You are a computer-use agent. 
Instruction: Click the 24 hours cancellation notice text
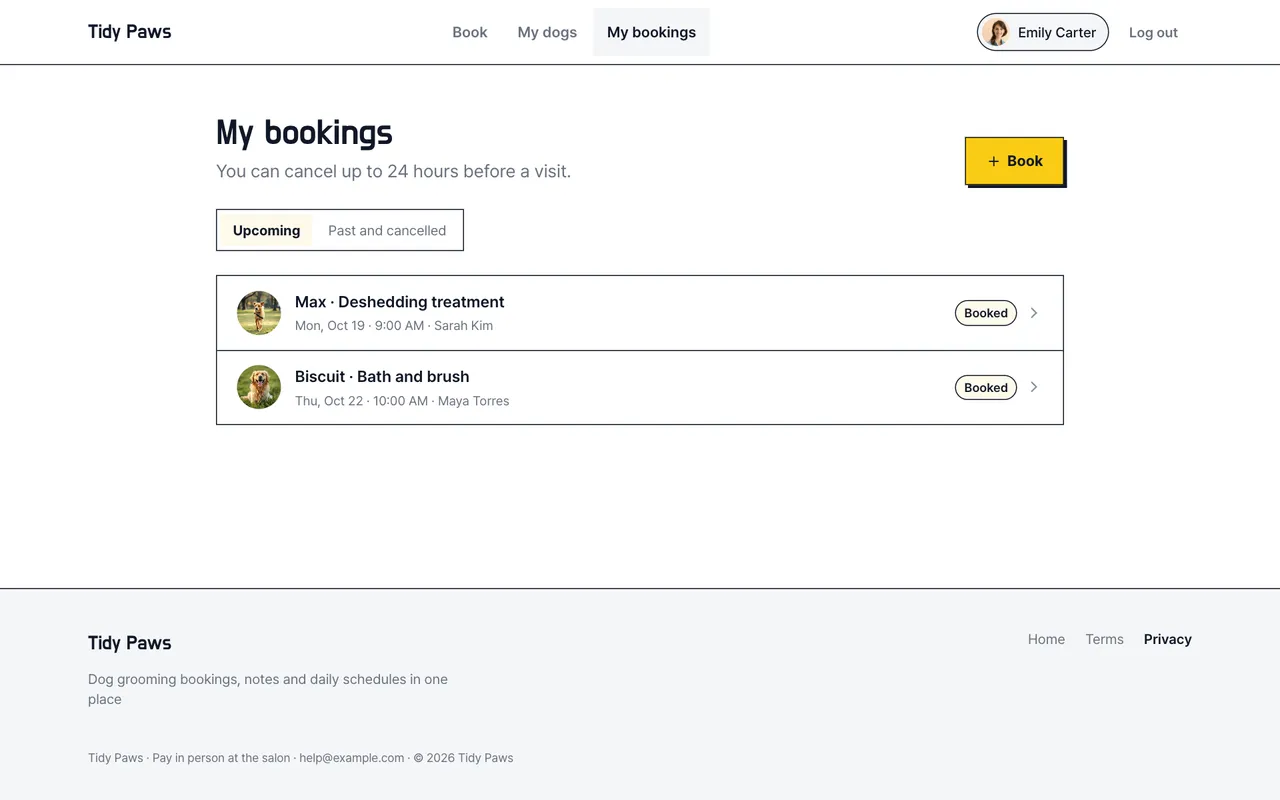pos(393,171)
